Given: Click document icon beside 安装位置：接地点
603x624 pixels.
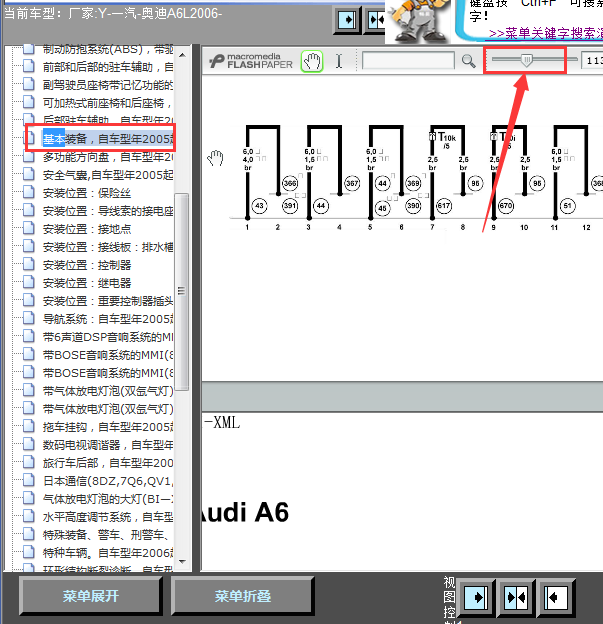Looking at the screenshot, I should (x=29, y=228).
